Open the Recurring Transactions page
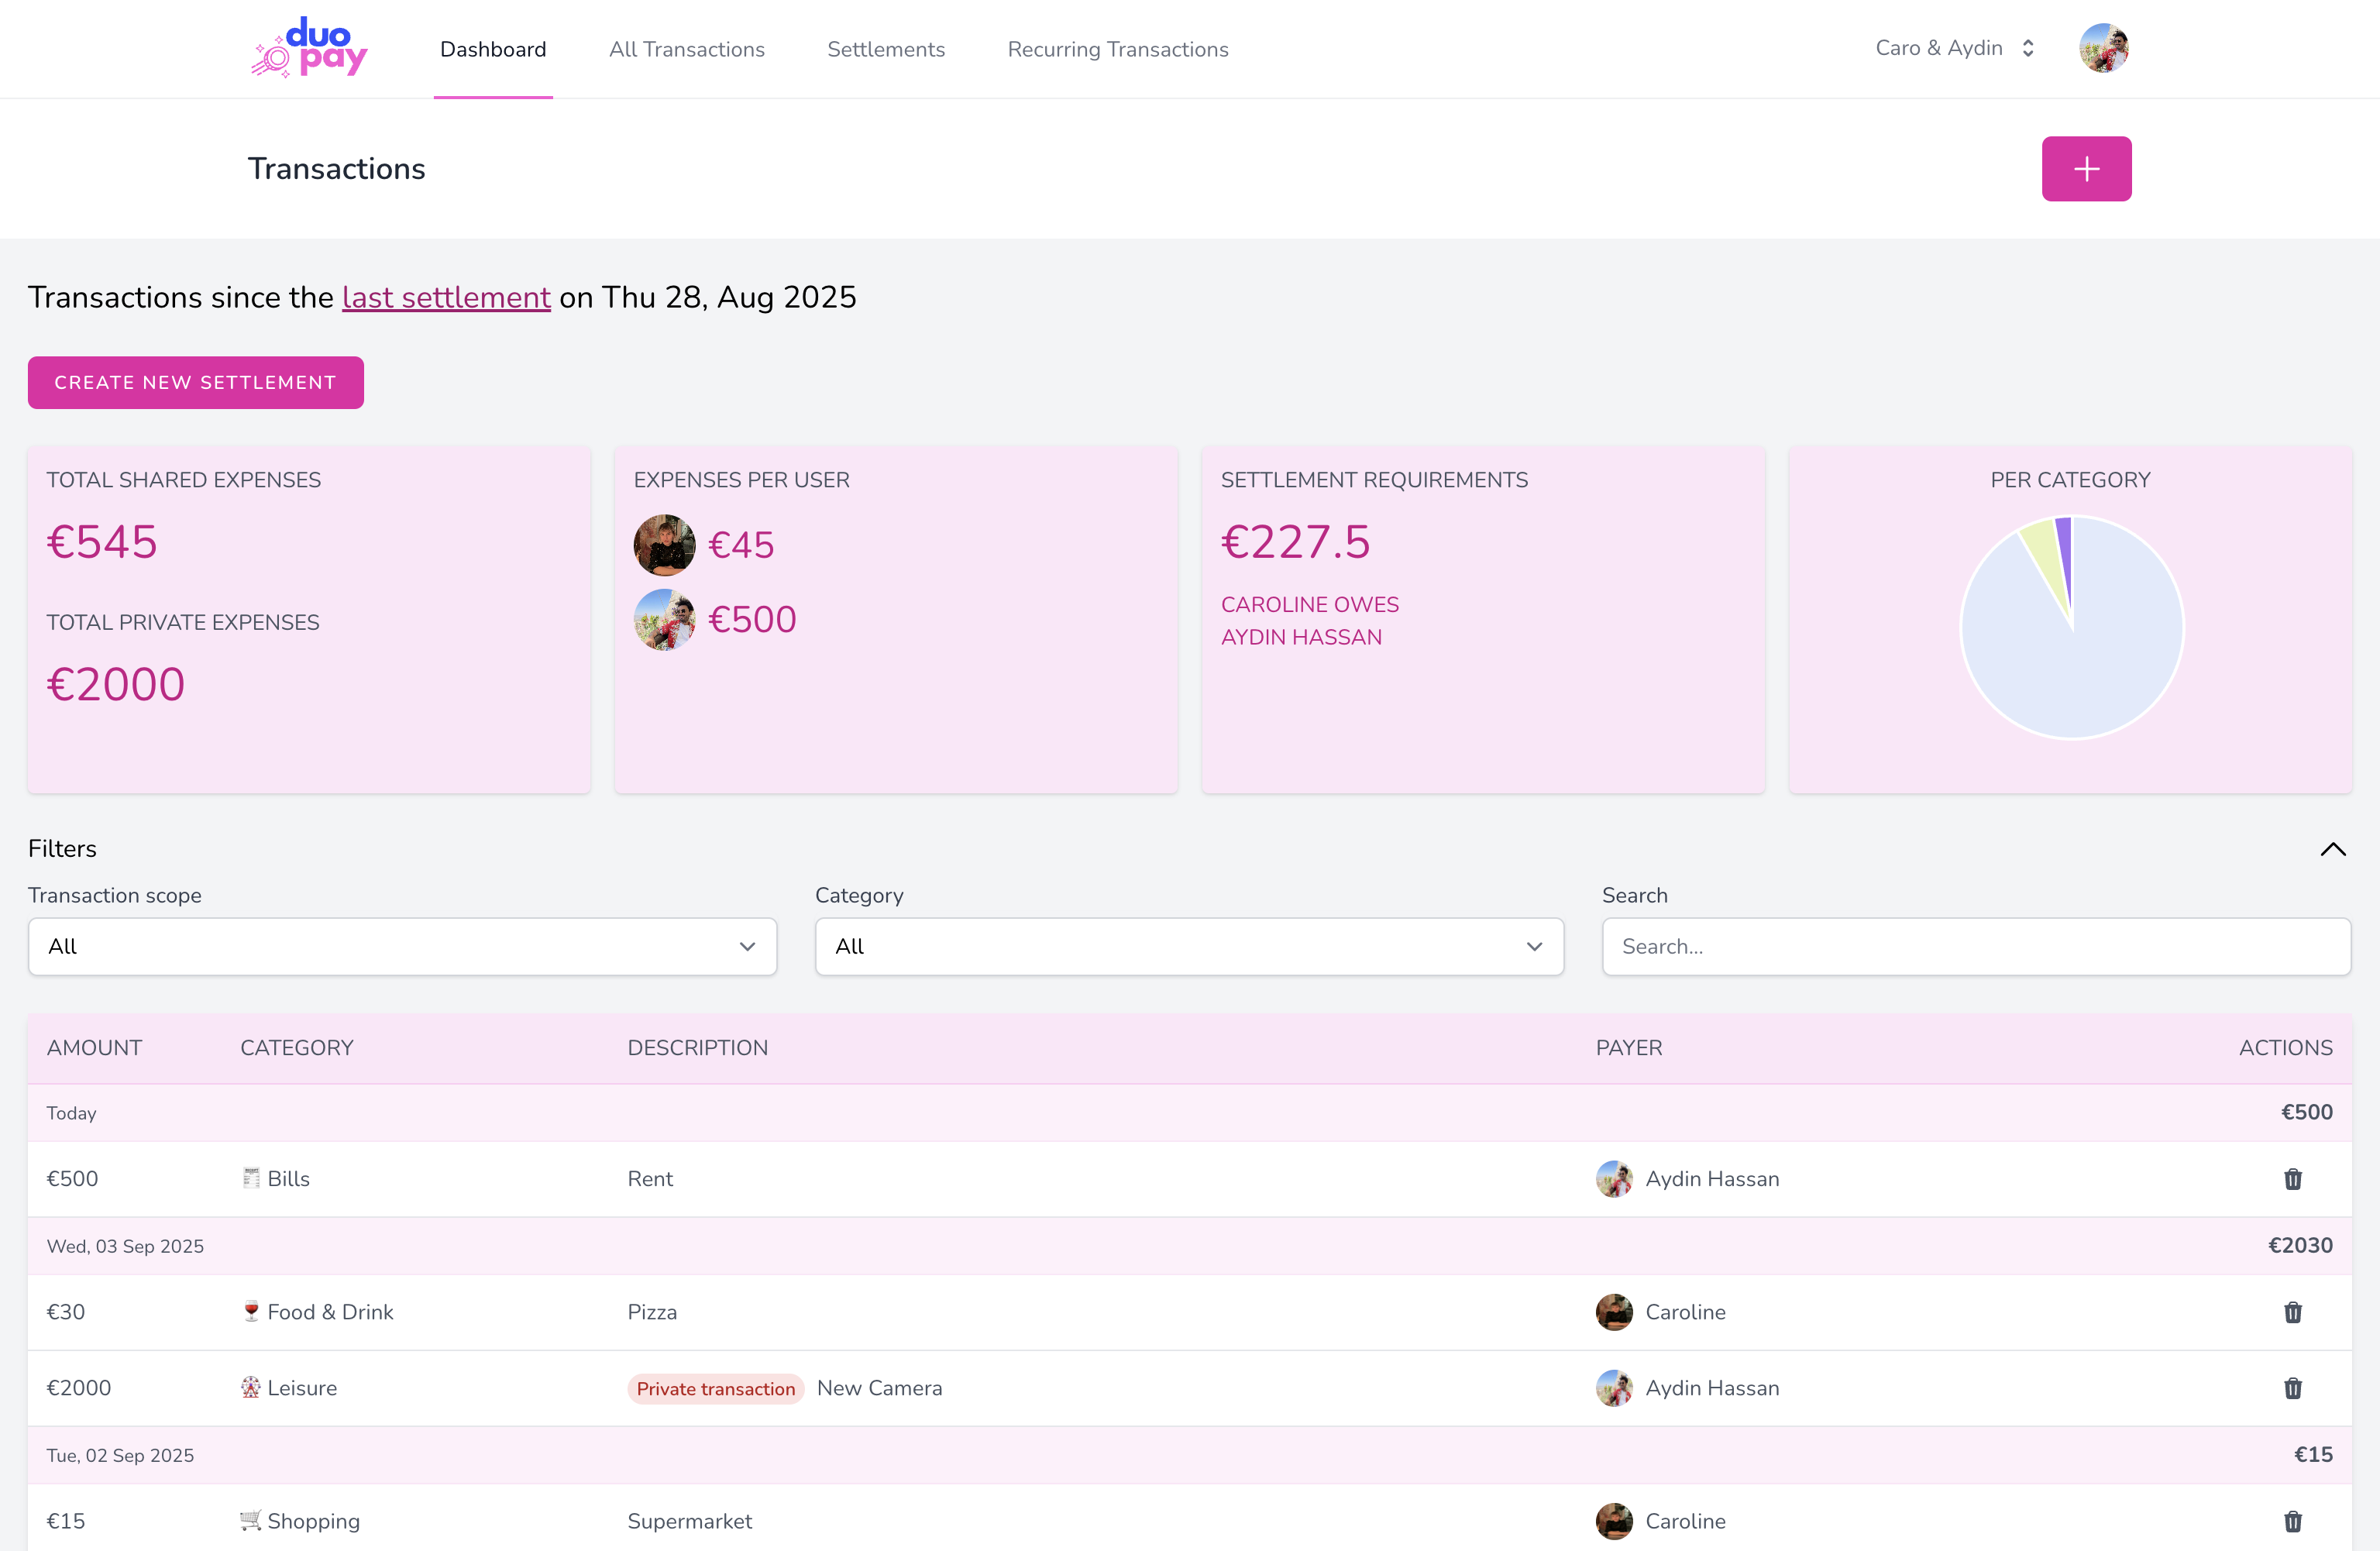 (x=1117, y=48)
